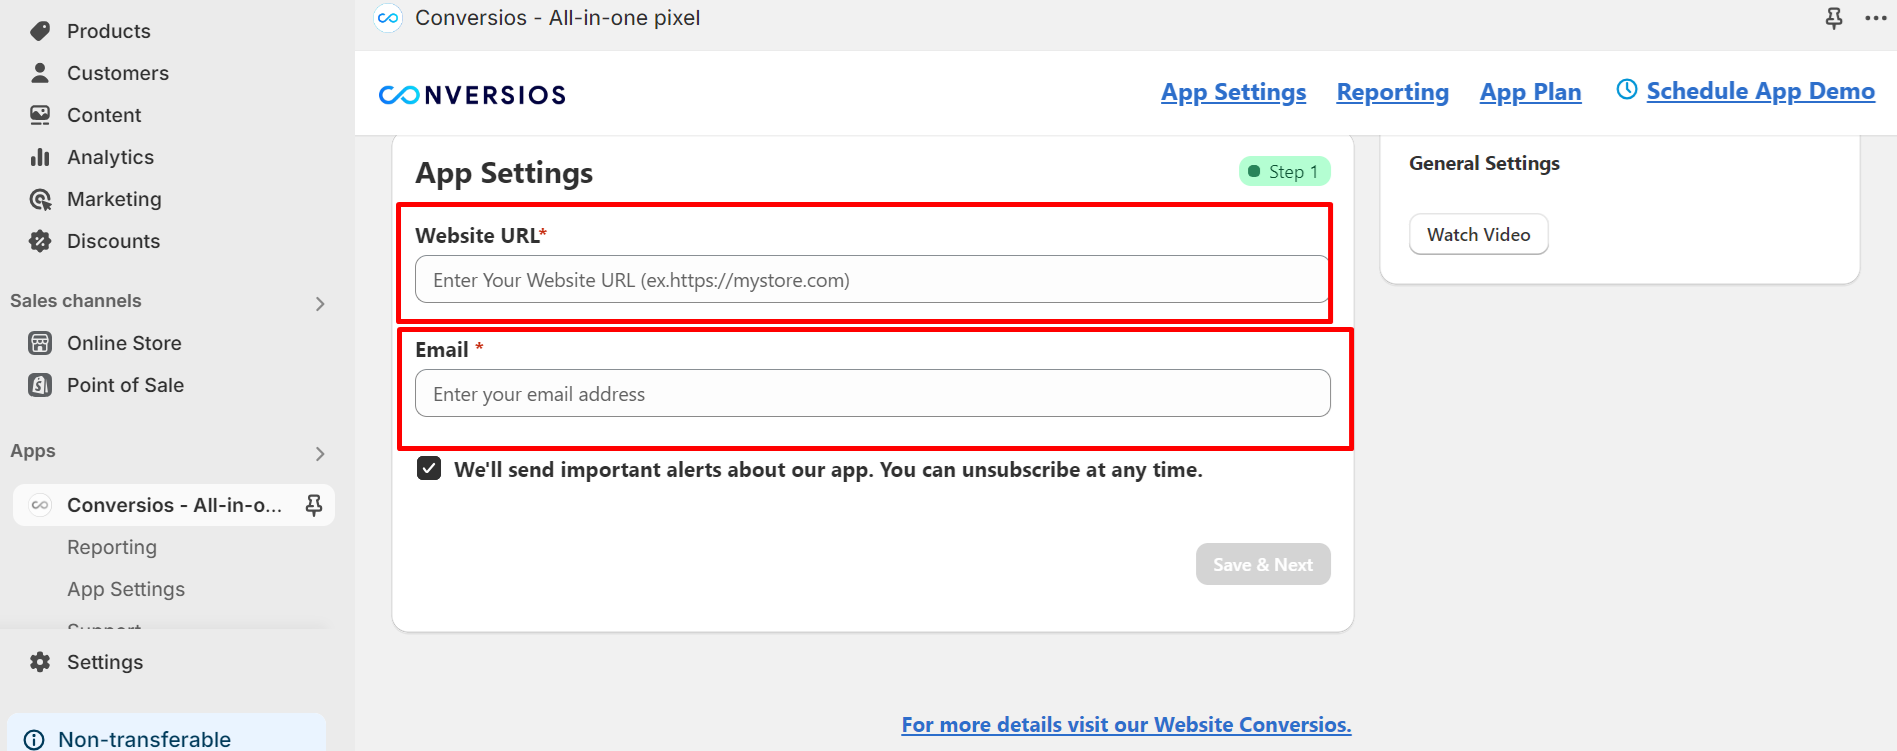Click the General Settings heading
1897x751 pixels.
tap(1484, 163)
